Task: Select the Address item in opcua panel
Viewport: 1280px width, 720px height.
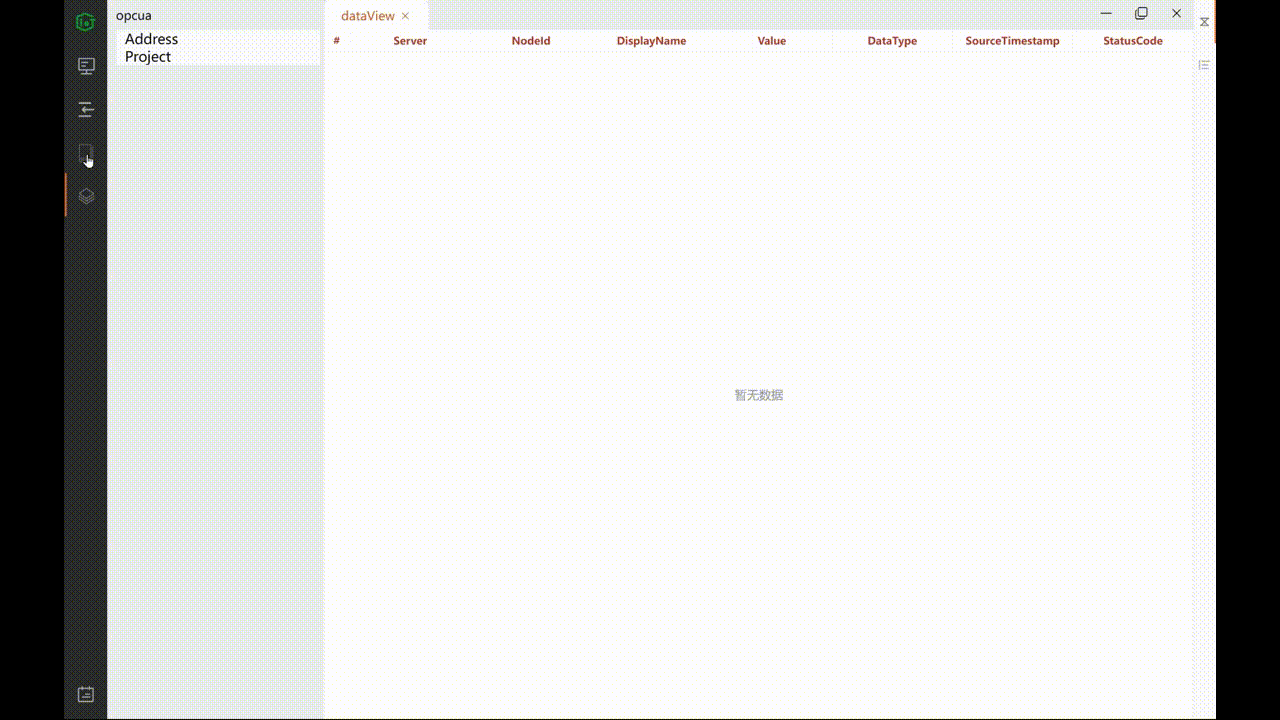Action: click(151, 39)
